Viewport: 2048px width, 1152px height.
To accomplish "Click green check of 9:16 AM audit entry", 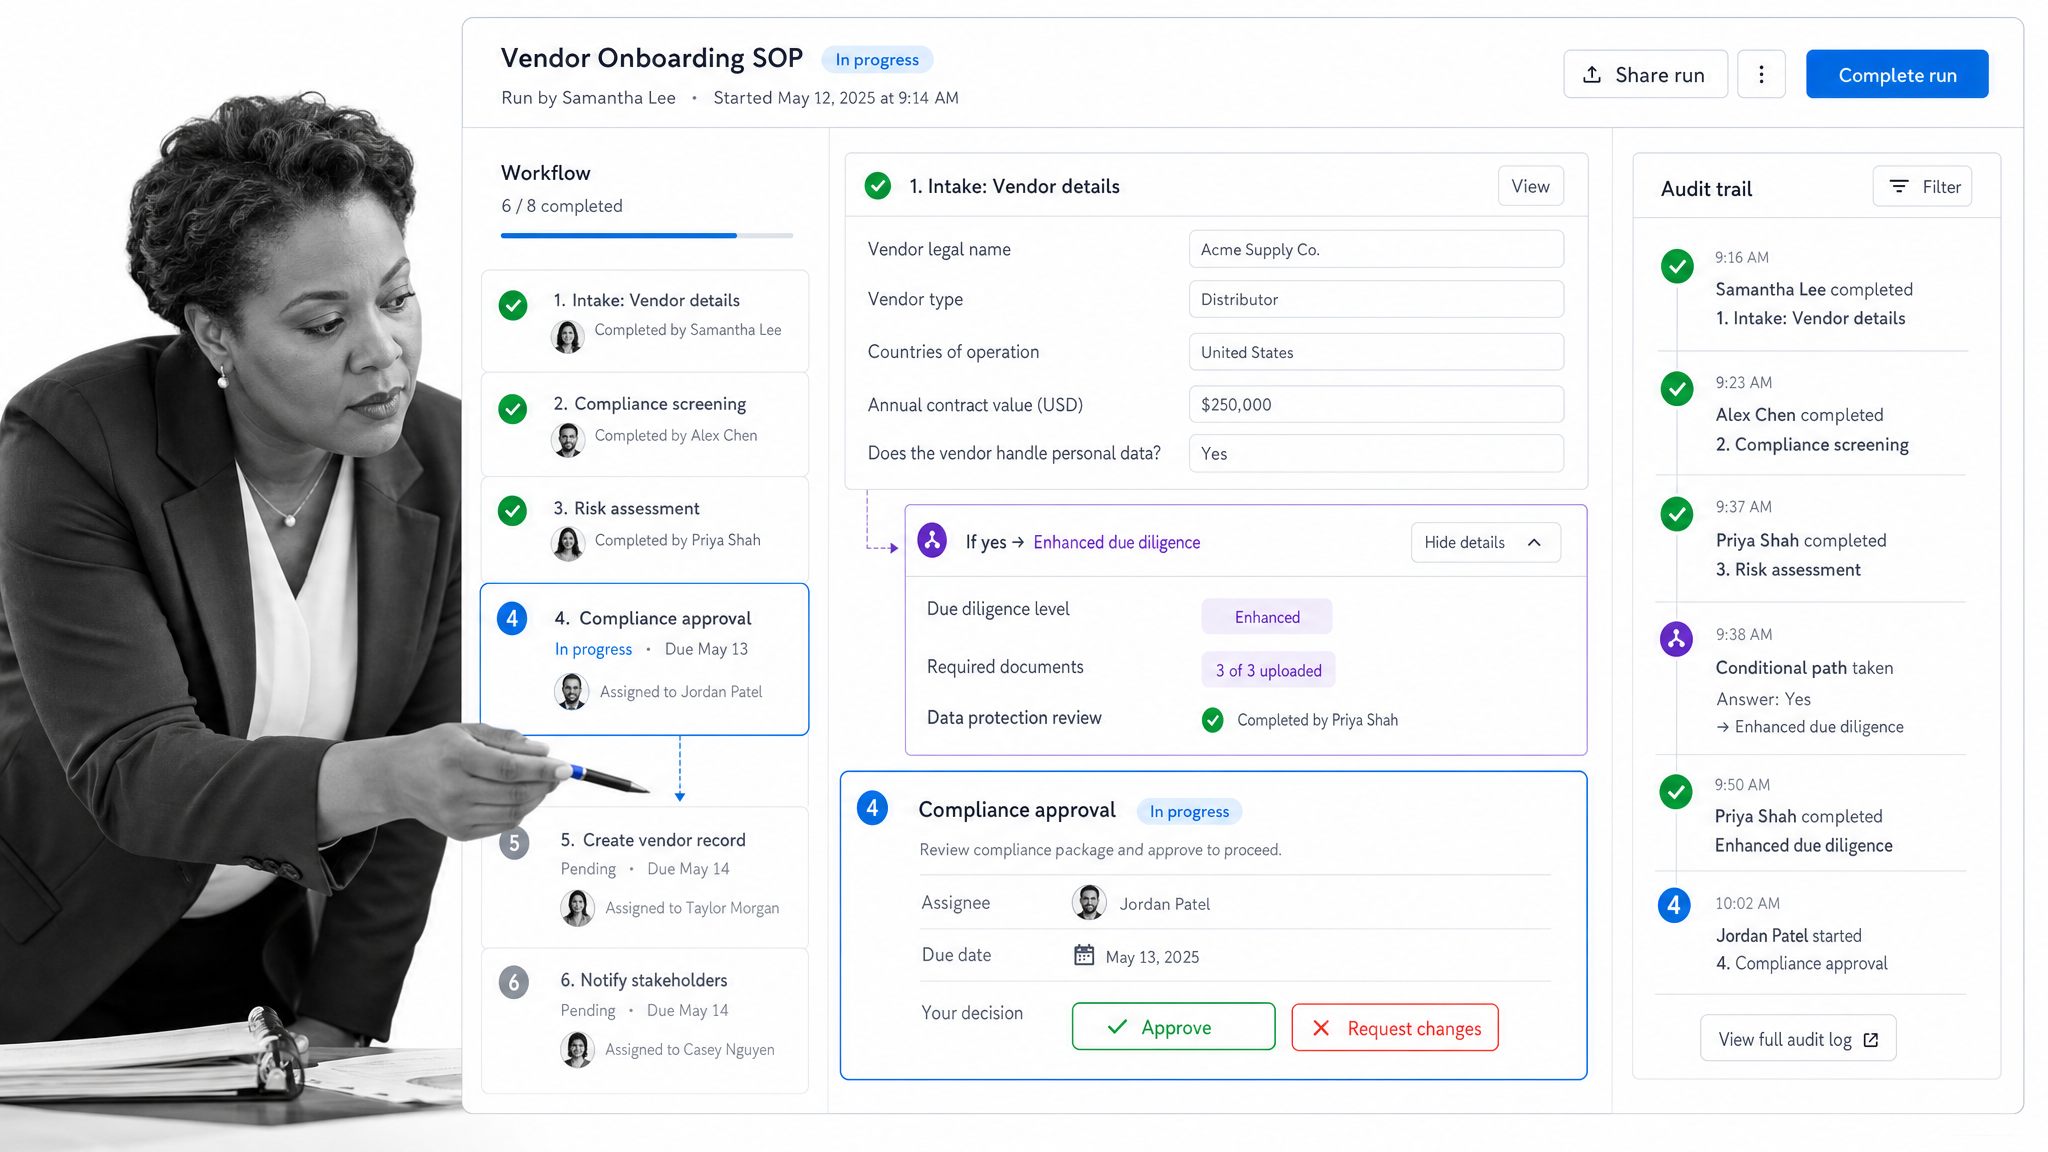I will click(x=1677, y=266).
